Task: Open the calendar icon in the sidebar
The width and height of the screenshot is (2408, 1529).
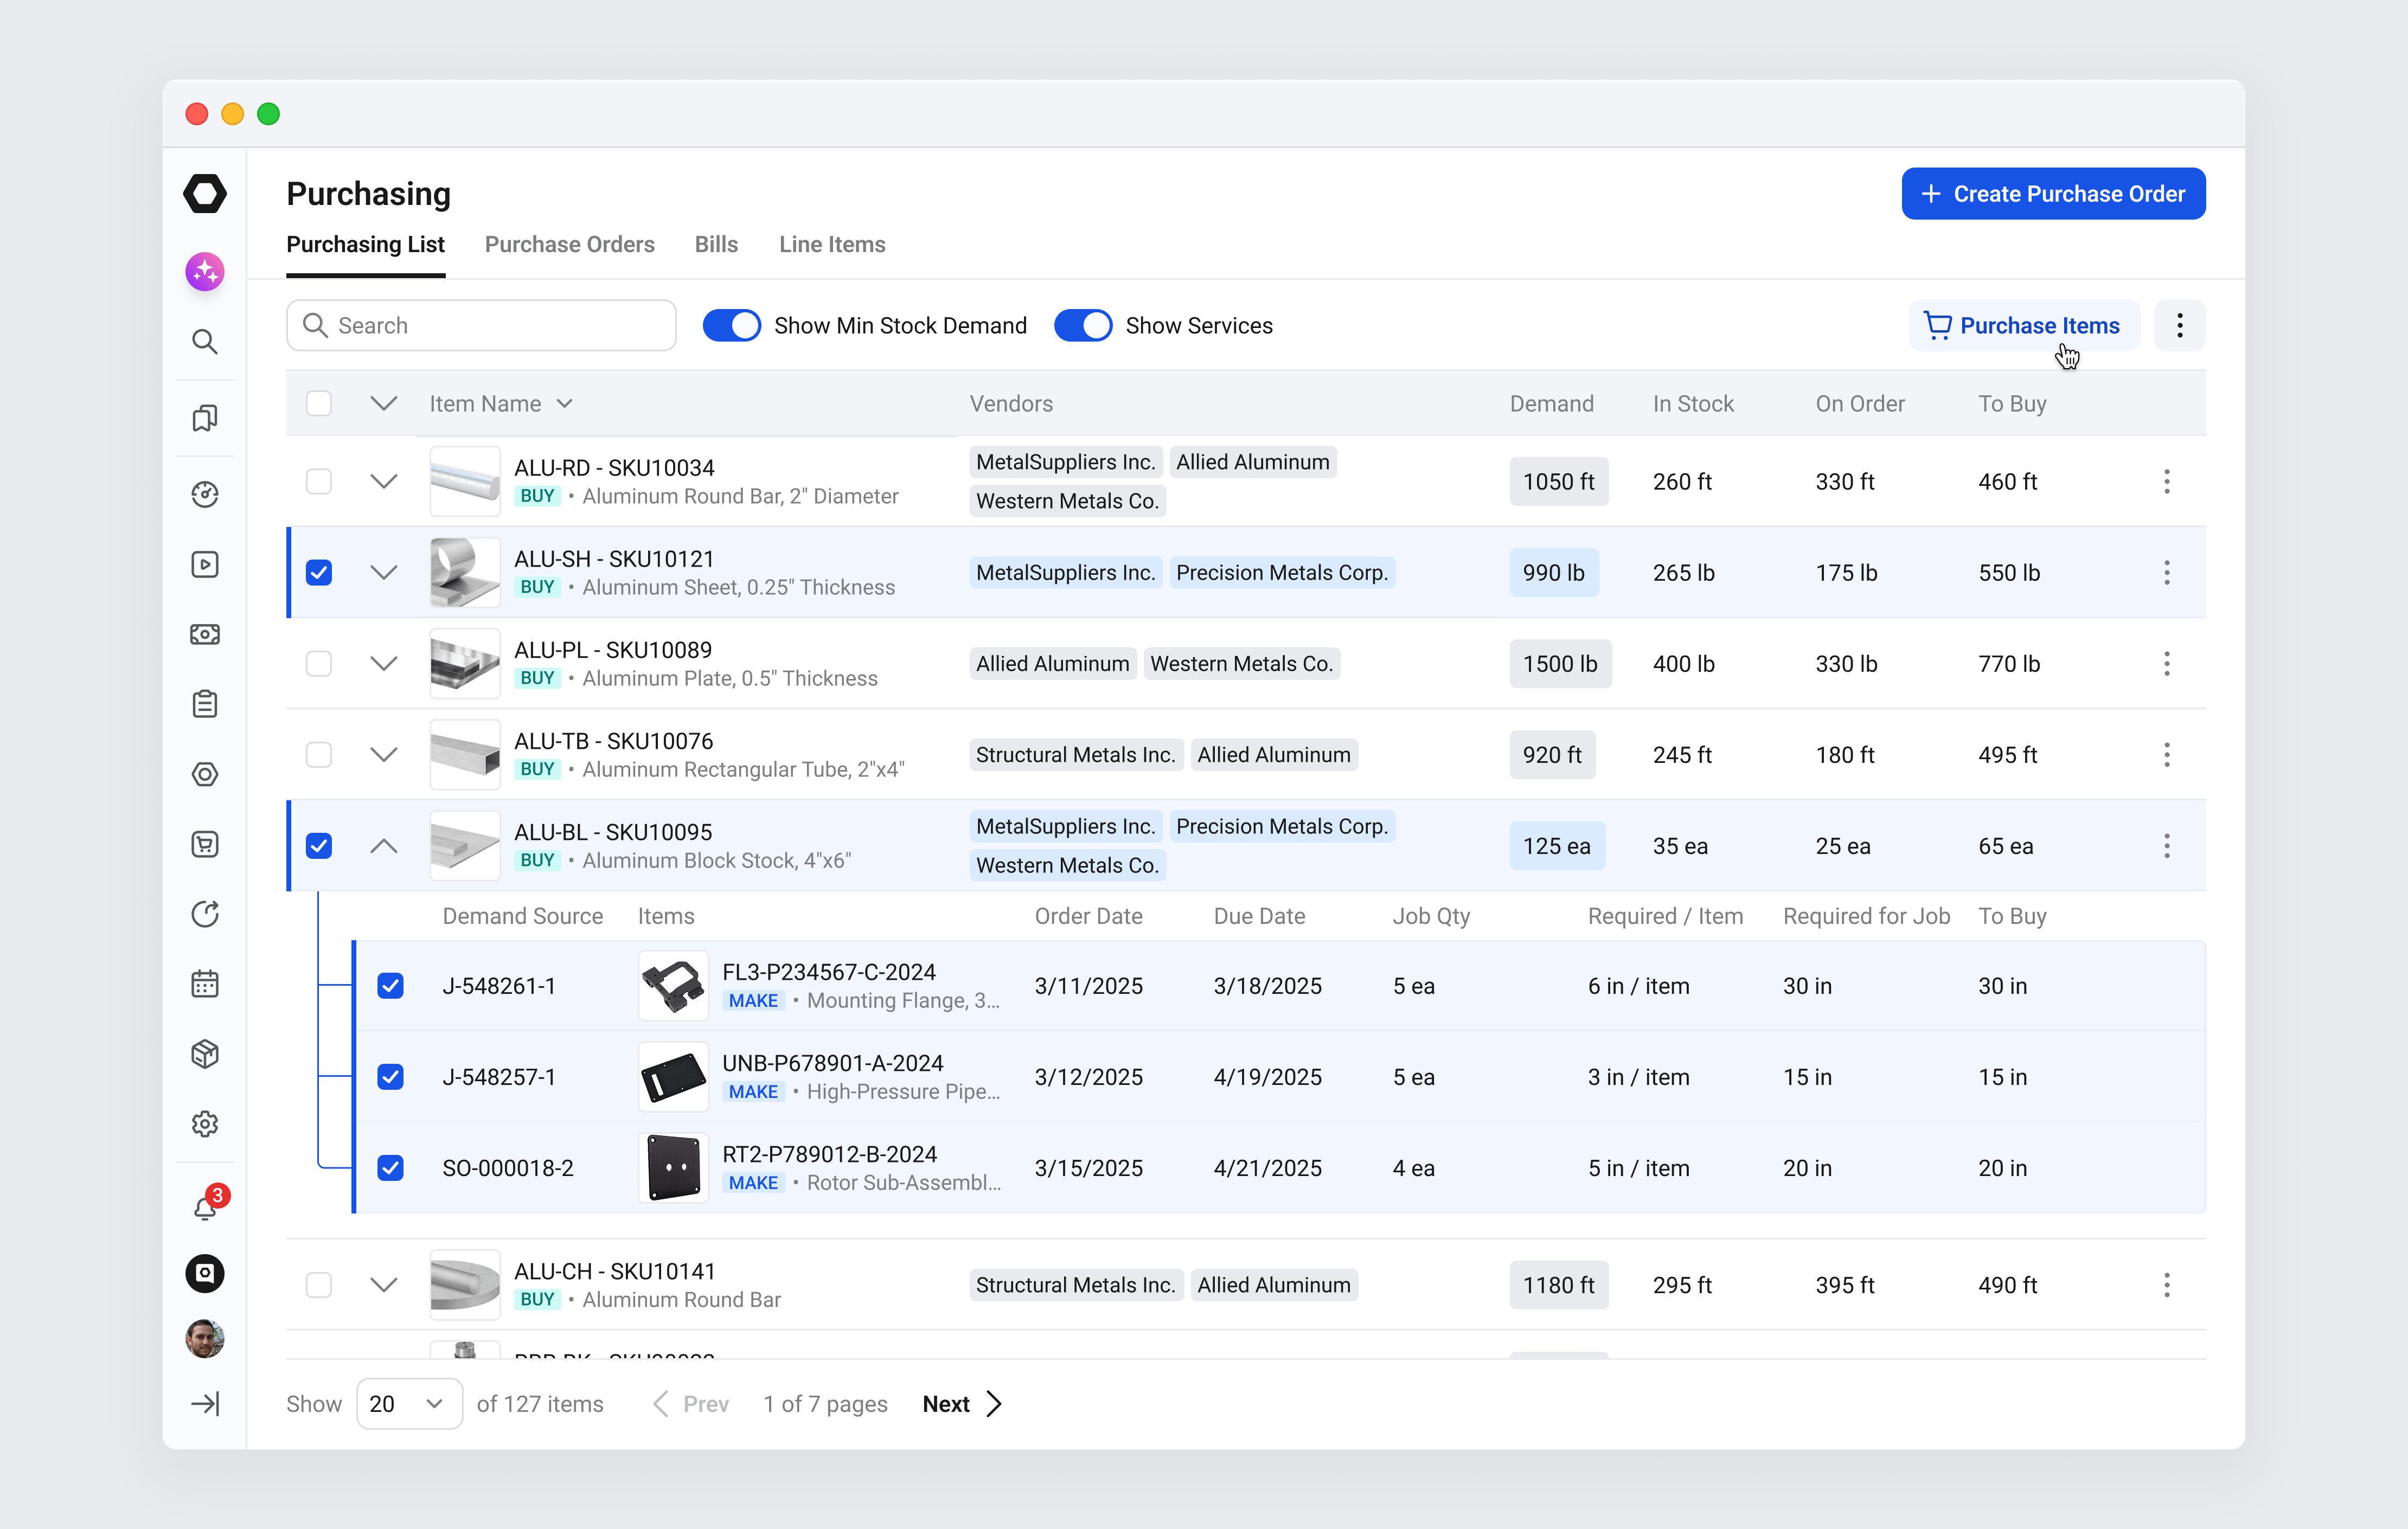Action: [x=205, y=984]
